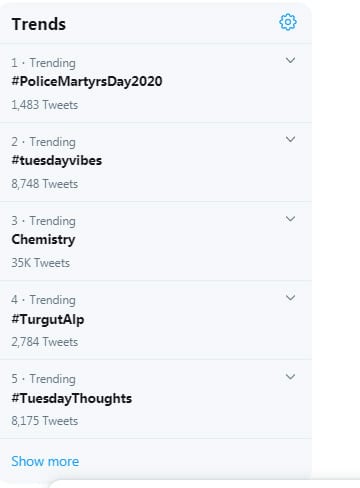Expand options chevron for #tuesdayvibes
This screenshot has height=488, width=360.
(x=290, y=139)
